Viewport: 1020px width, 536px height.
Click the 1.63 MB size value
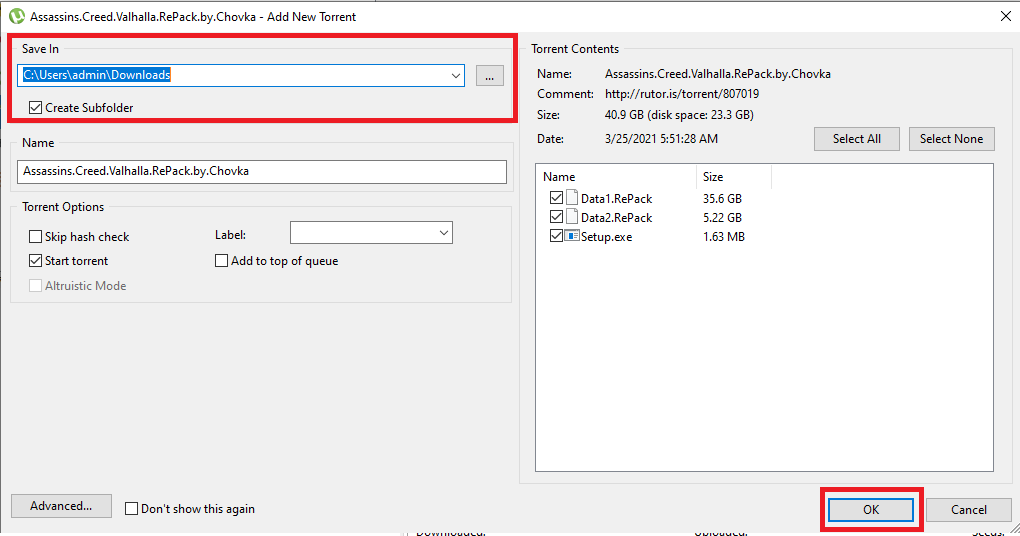pos(723,237)
